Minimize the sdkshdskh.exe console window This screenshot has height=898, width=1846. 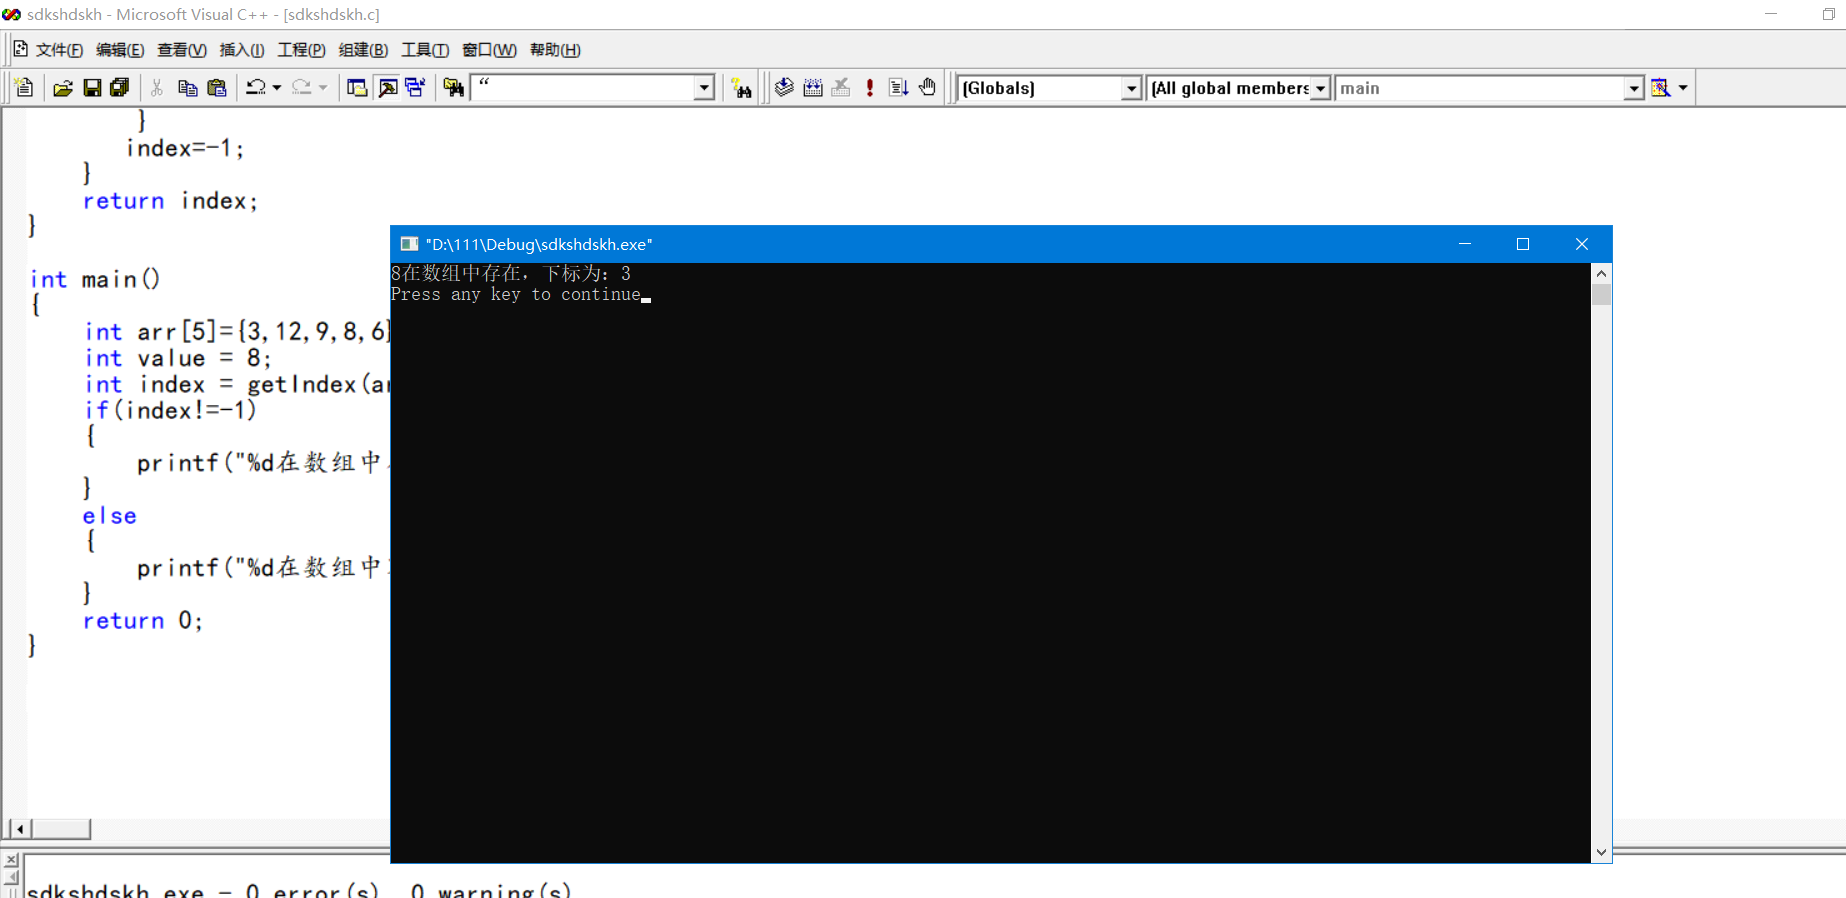pyautogui.click(x=1465, y=244)
